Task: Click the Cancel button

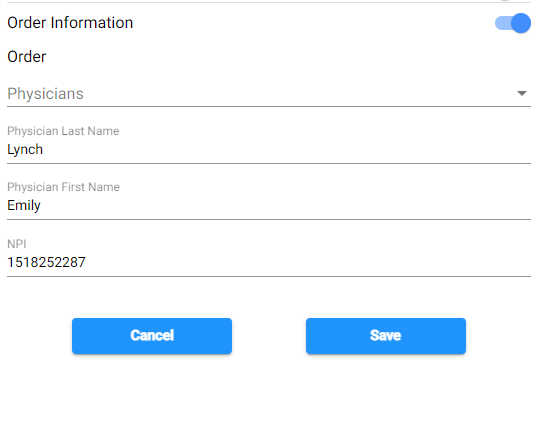Action: point(152,336)
